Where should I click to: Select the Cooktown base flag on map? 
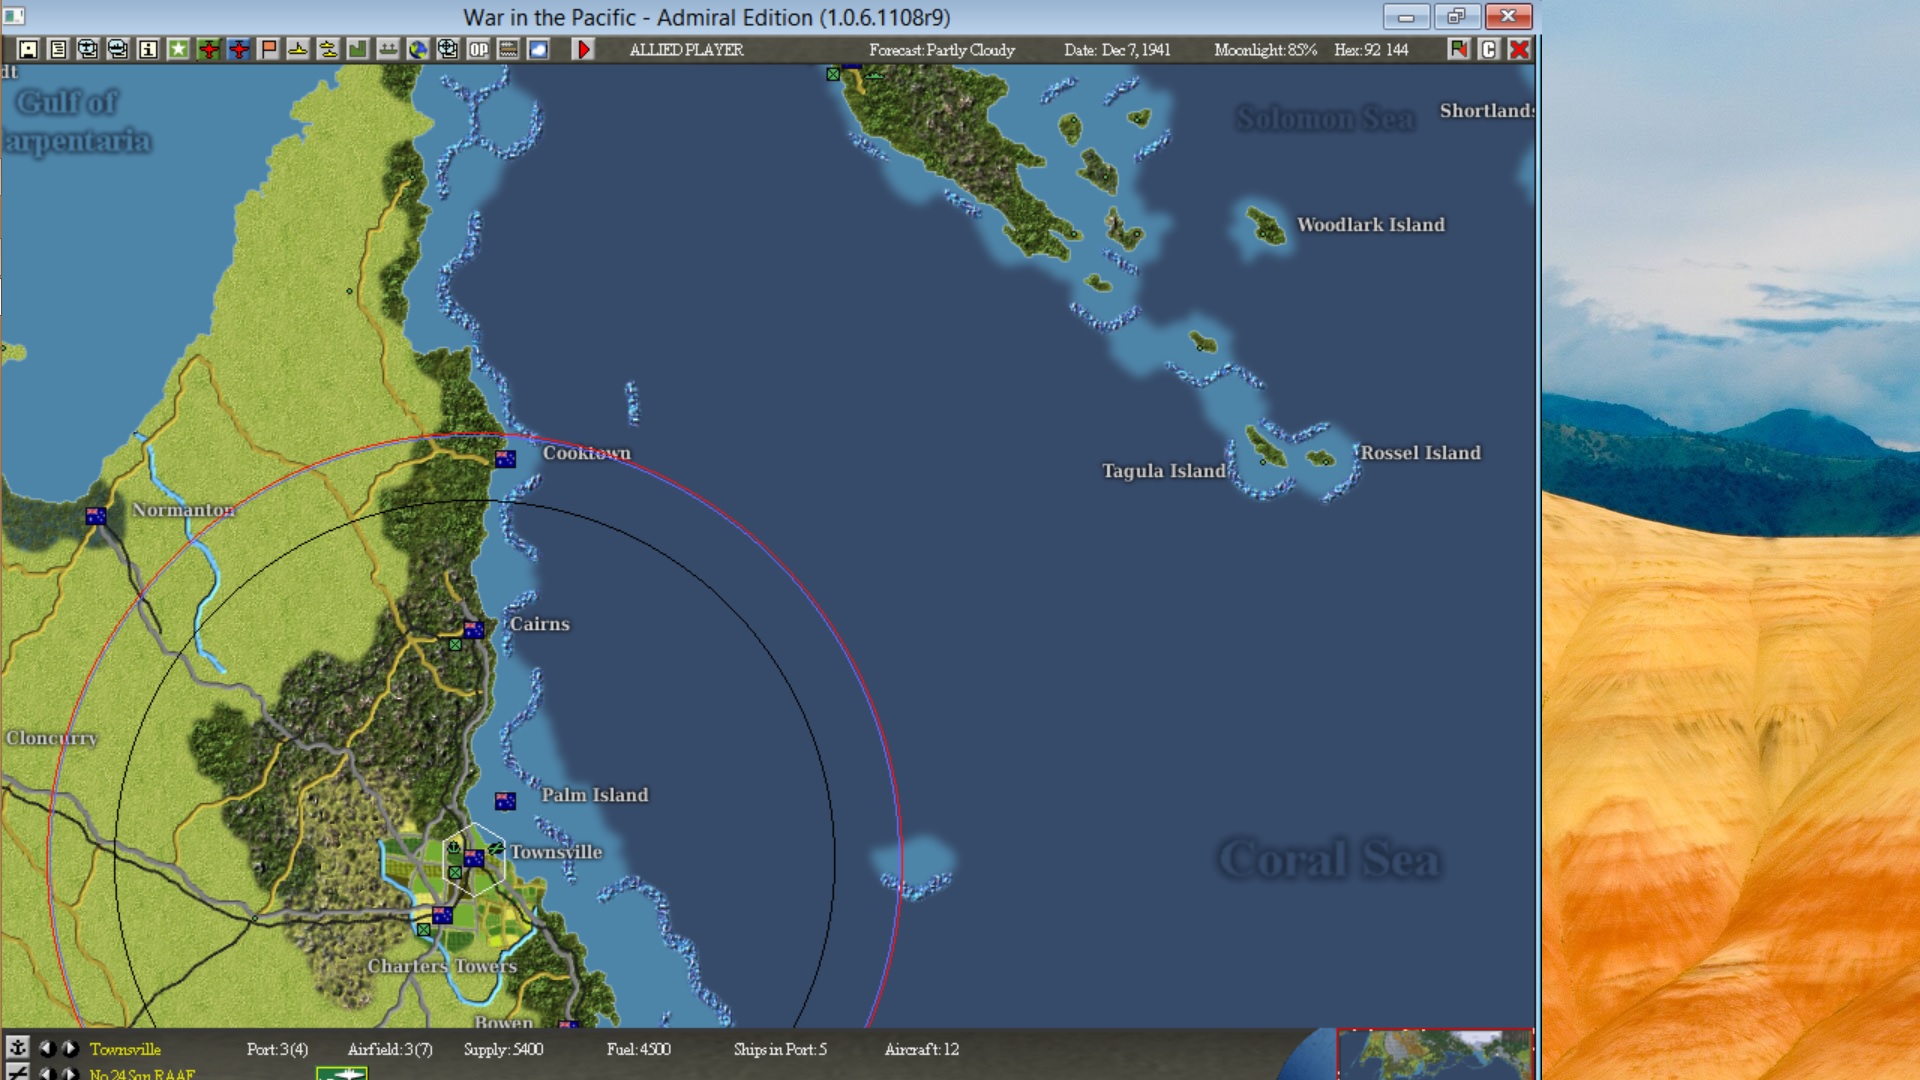tap(506, 459)
